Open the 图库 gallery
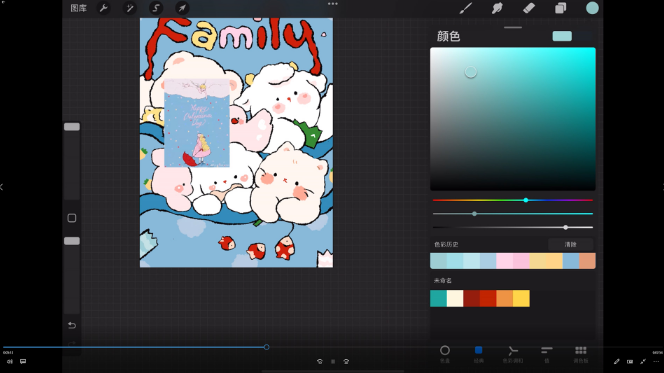 tap(78, 8)
